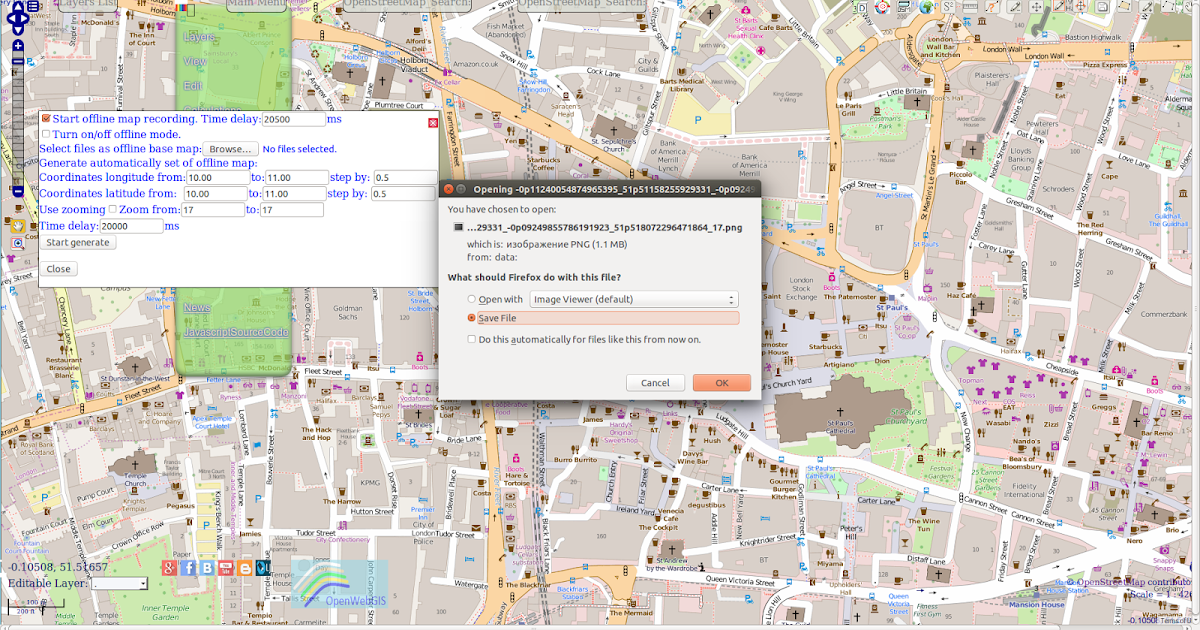
Task: Select the four-arrow move tool in the top toolbar
Action: pyautogui.click(x=1034, y=9)
